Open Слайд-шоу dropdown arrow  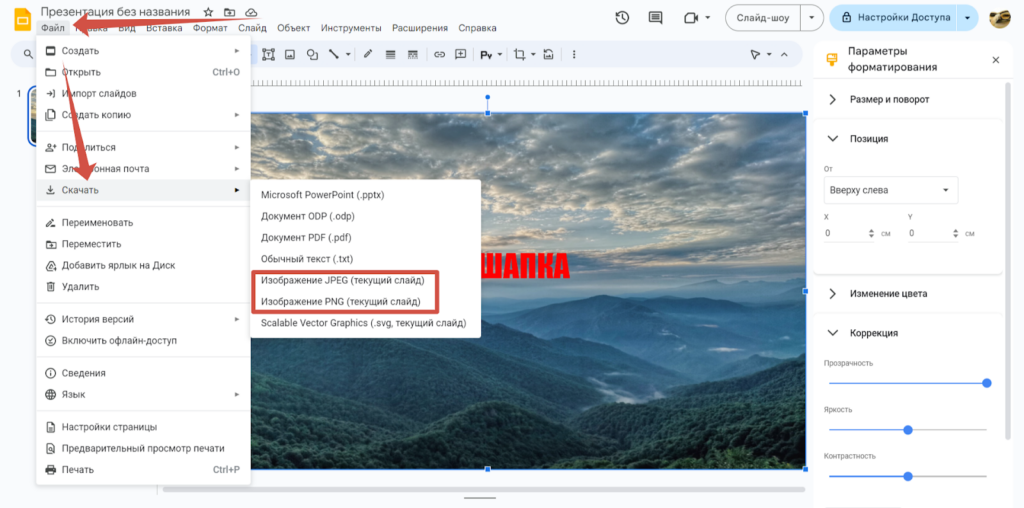coord(812,18)
